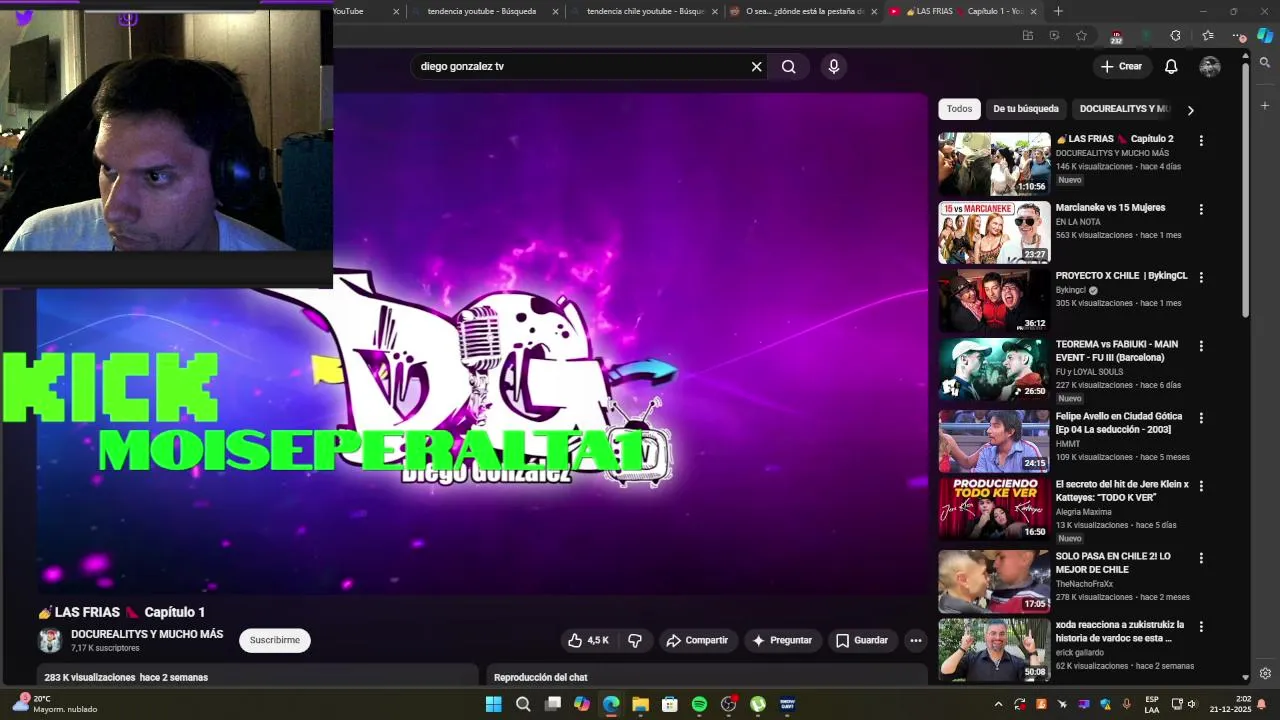
Task: Open File Explorer from taskbar
Action: (x=640, y=704)
